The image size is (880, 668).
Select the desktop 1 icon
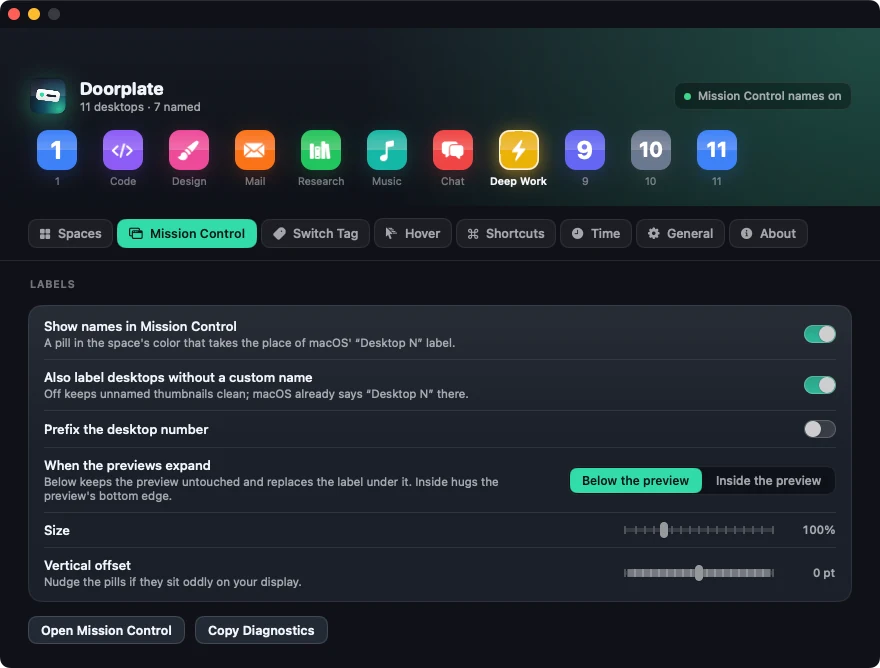coord(57,150)
